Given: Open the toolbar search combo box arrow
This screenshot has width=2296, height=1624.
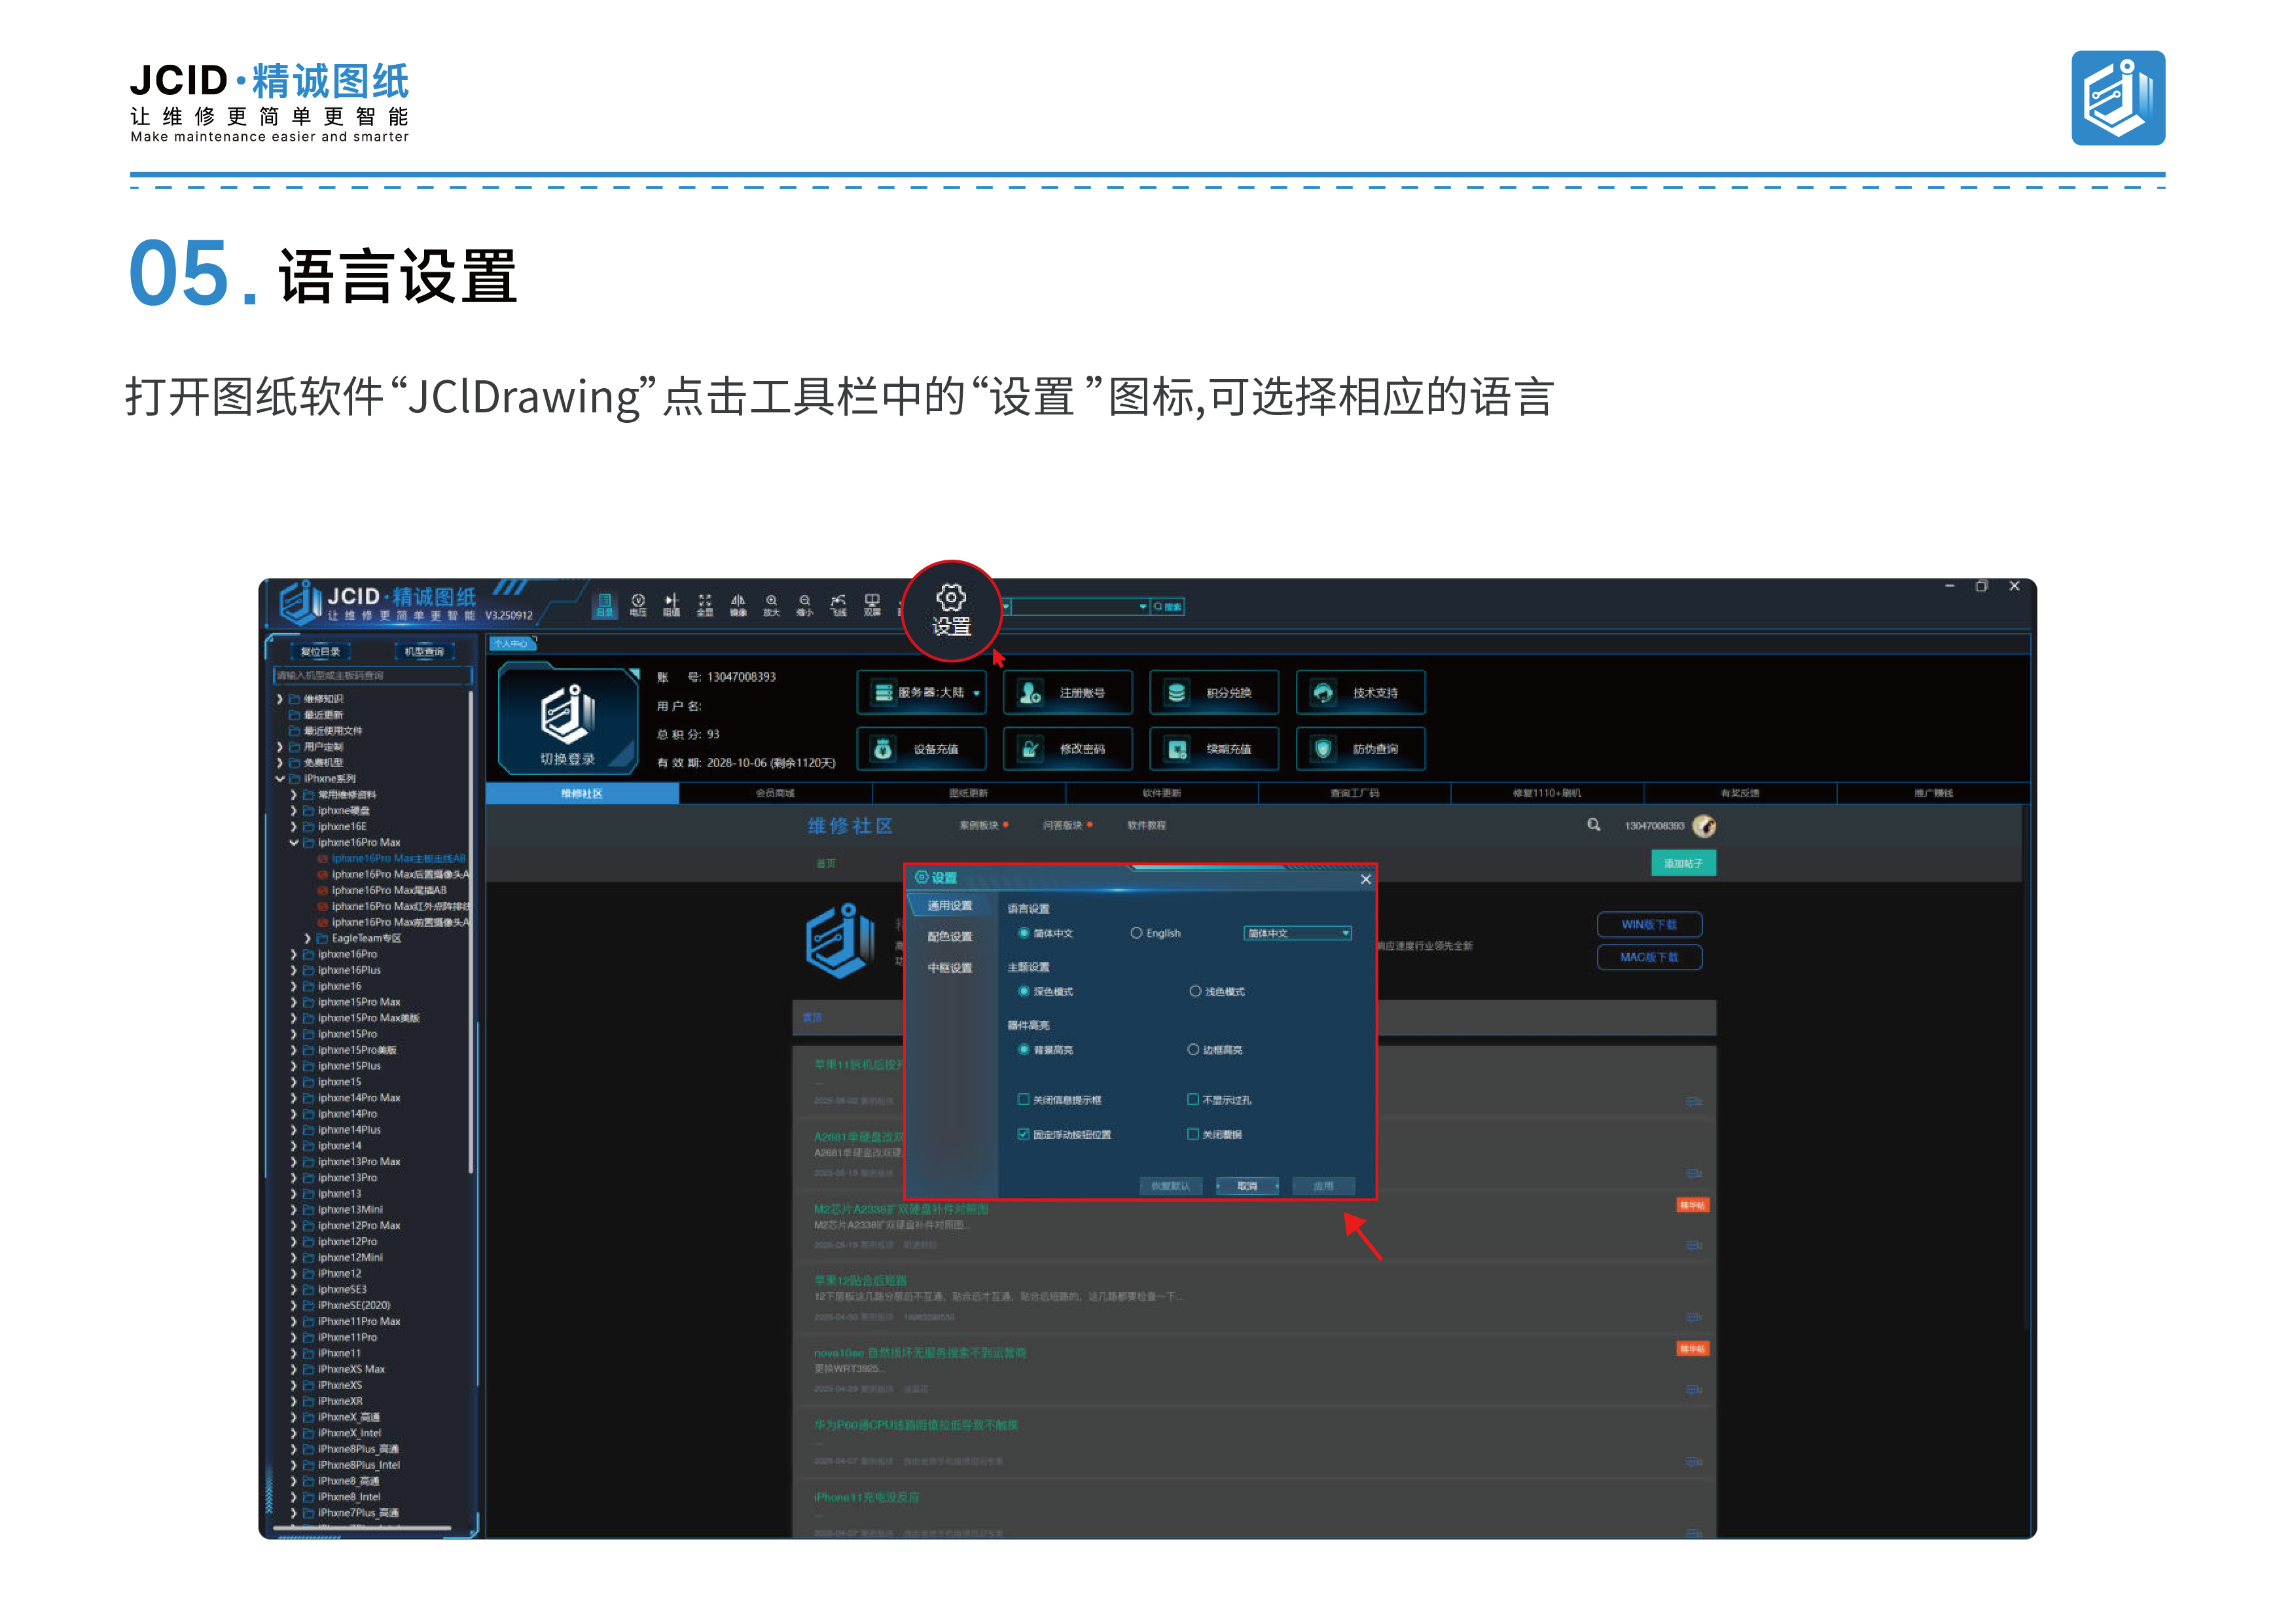Looking at the screenshot, I should tap(1142, 607).
